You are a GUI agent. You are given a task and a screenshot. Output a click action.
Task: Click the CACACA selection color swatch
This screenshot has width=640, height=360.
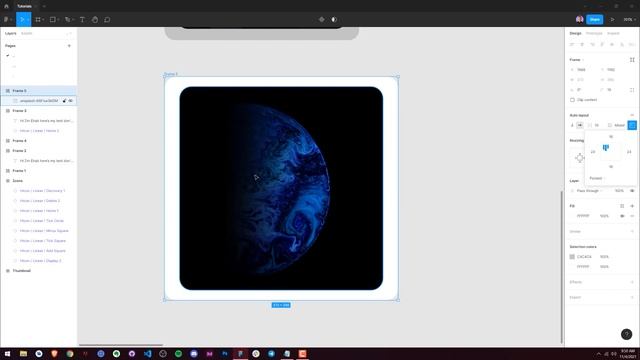pos(572,257)
